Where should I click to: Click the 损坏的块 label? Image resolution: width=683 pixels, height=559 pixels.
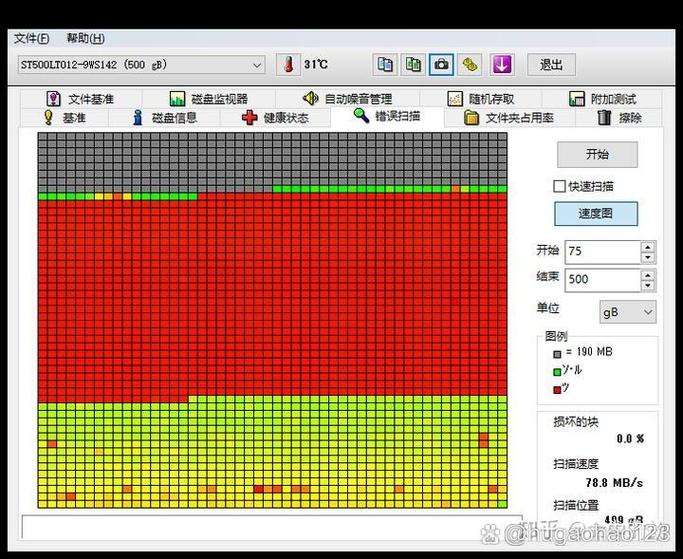pos(576,422)
